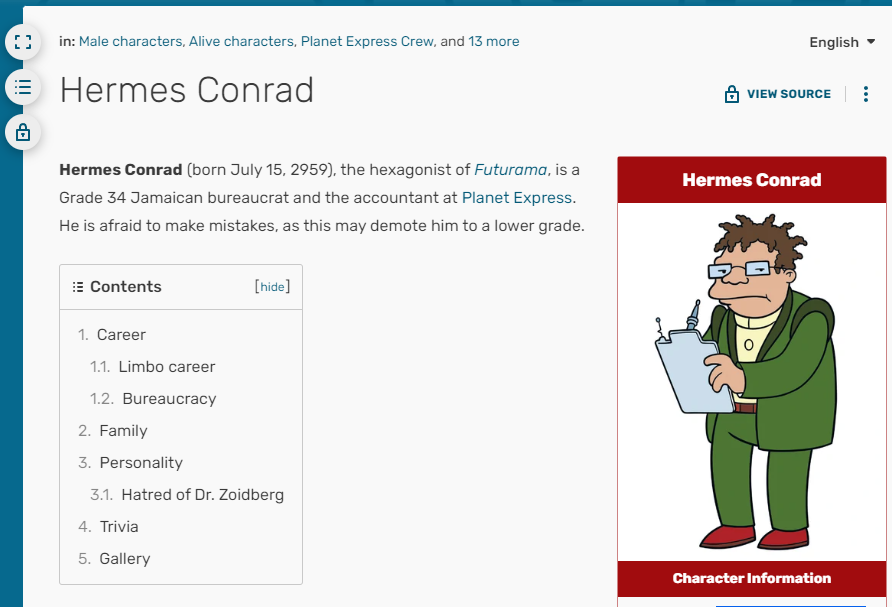The height and width of the screenshot is (607, 892).
Task: Click the padlock icon in left rail
Action: [23, 133]
